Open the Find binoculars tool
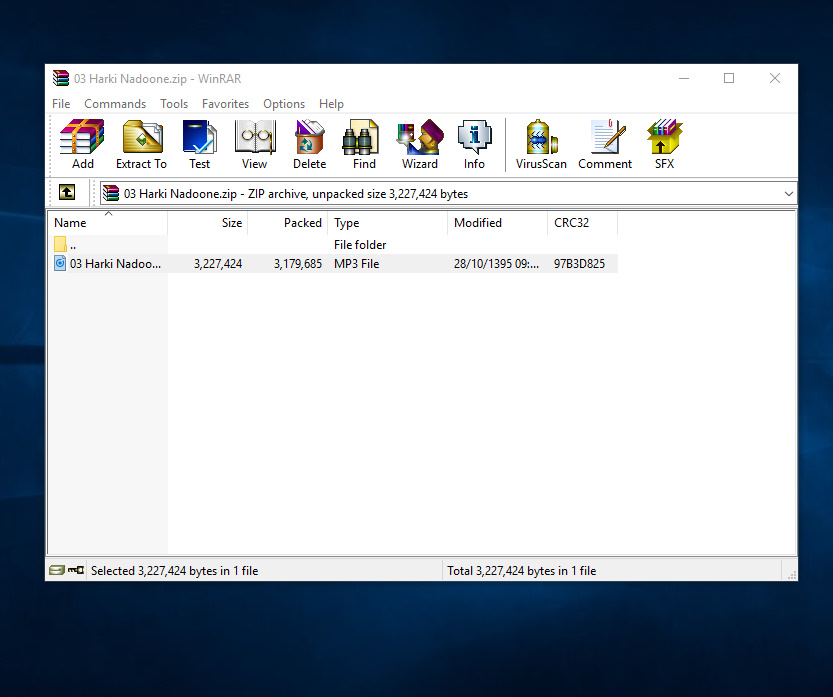This screenshot has height=697, width=833. [x=364, y=144]
